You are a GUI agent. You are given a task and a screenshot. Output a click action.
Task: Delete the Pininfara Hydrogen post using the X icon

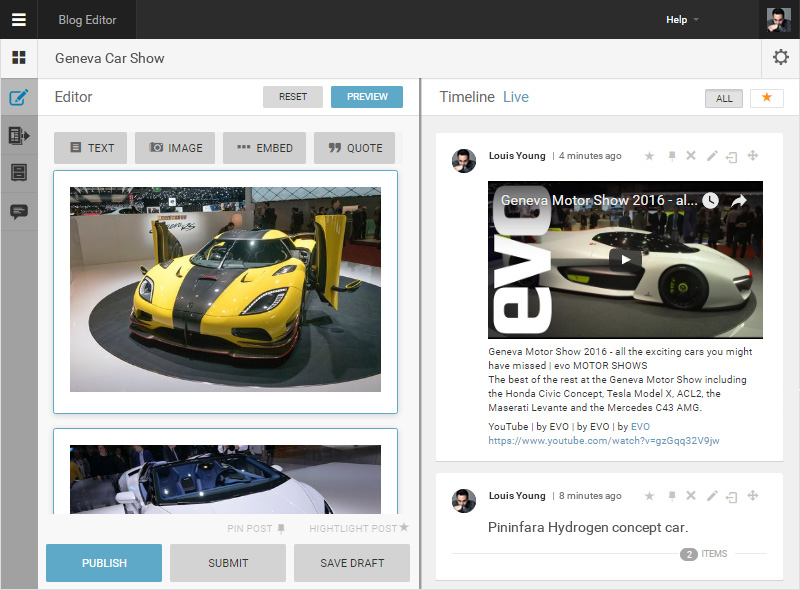(x=690, y=495)
